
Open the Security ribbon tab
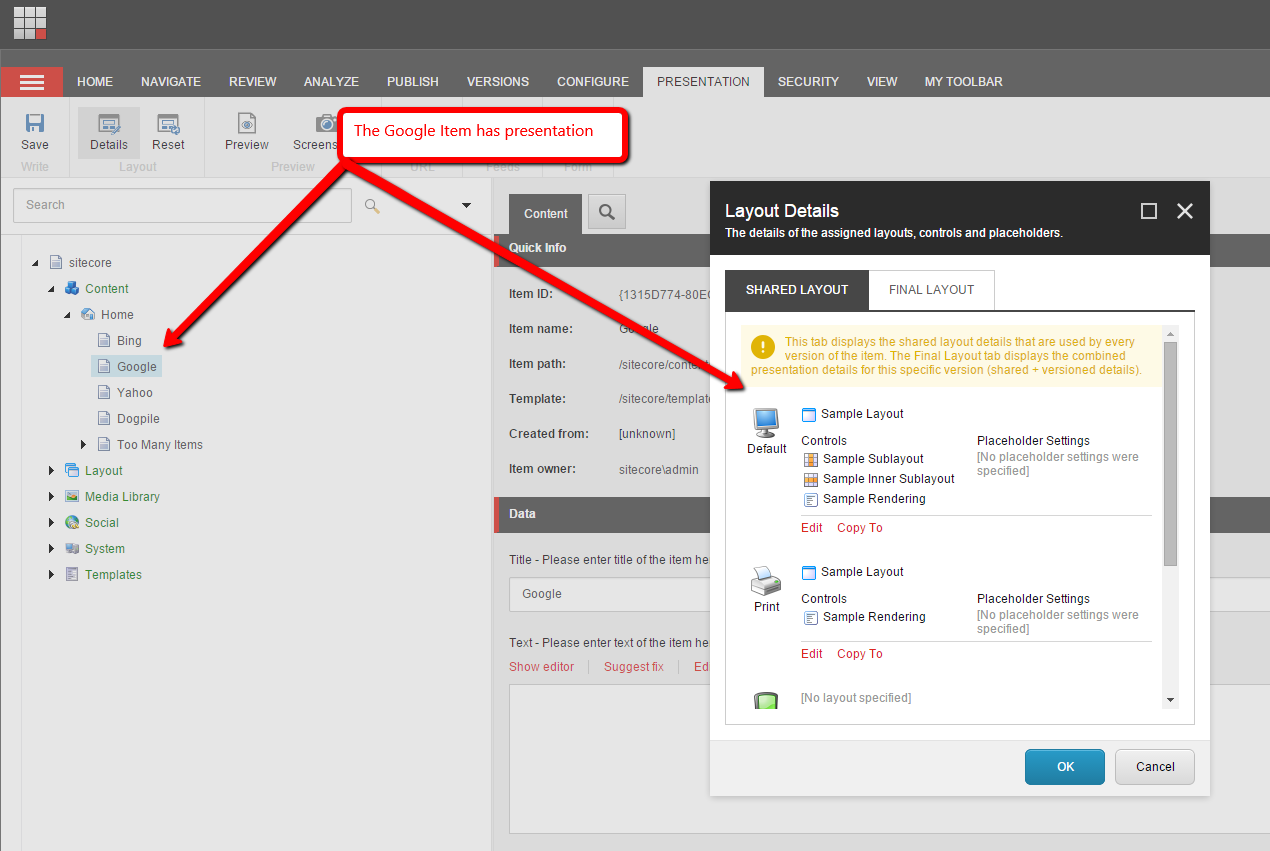pos(808,82)
